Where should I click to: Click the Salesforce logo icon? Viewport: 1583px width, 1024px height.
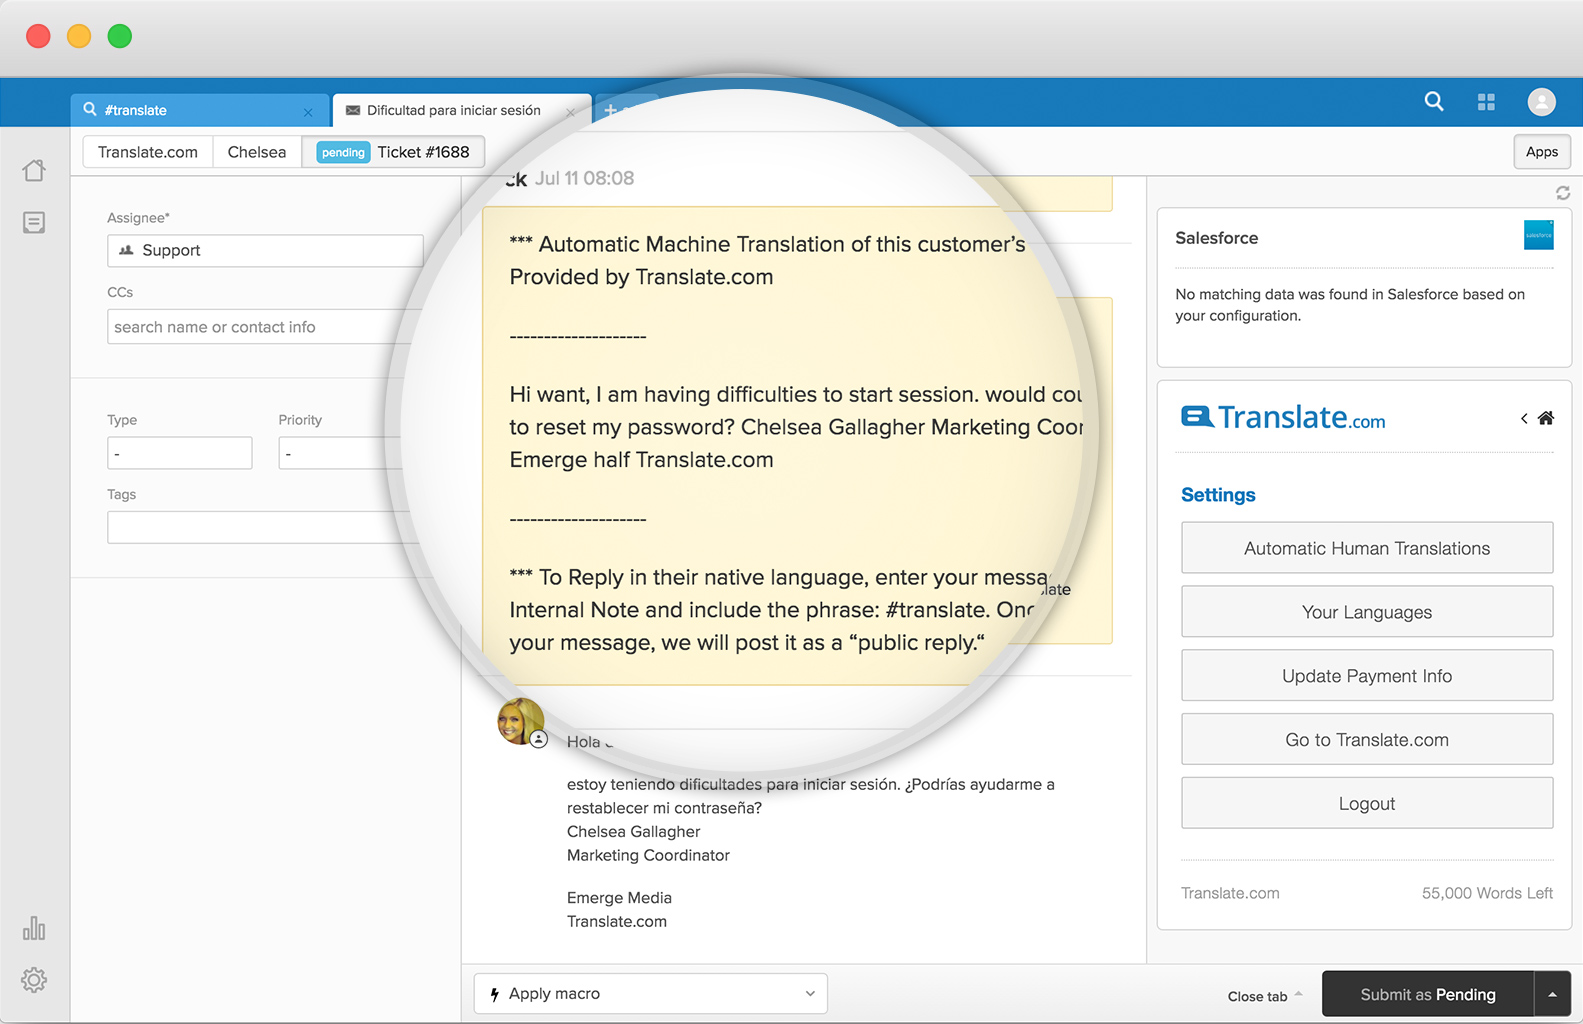click(x=1538, y=235)
